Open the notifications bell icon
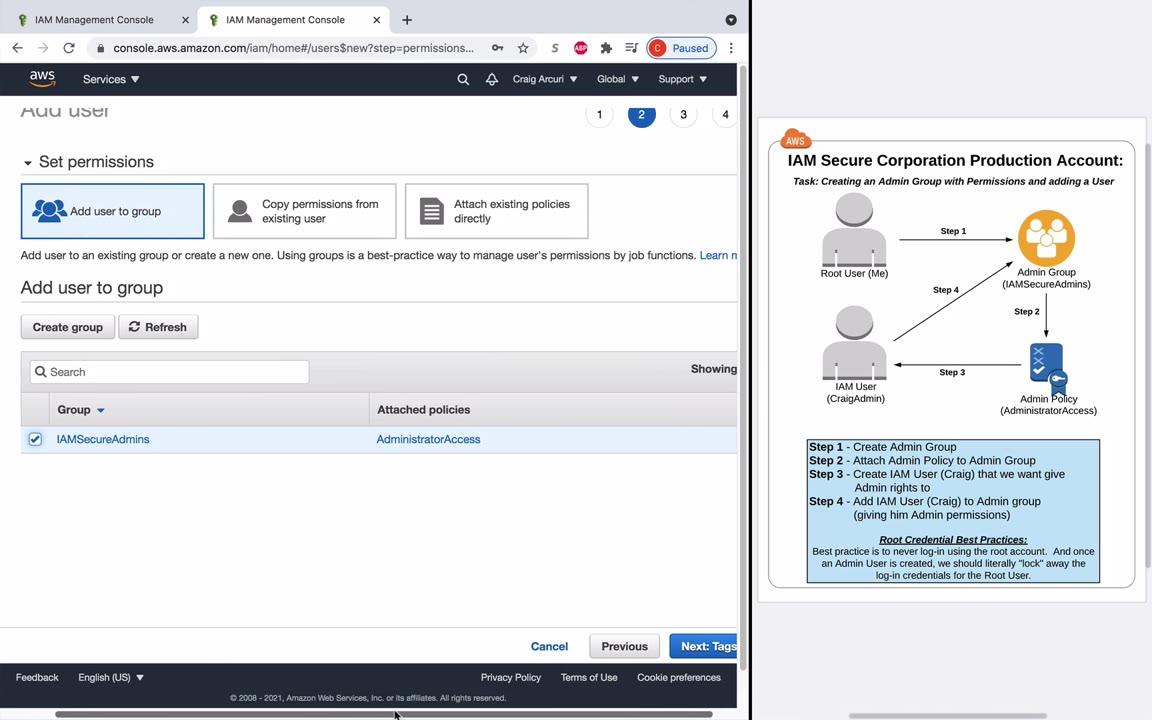This screenshot has height=720, width=1152. tap(492, 79)
